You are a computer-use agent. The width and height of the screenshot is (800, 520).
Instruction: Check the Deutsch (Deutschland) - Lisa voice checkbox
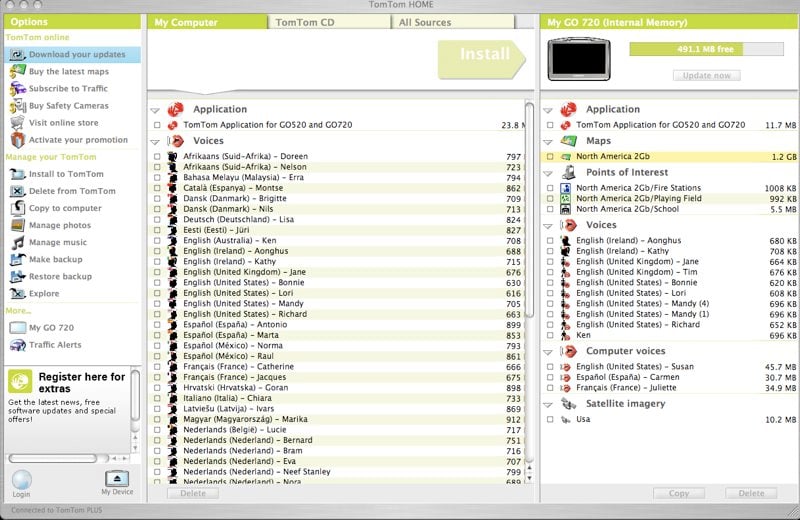[157, 219]
